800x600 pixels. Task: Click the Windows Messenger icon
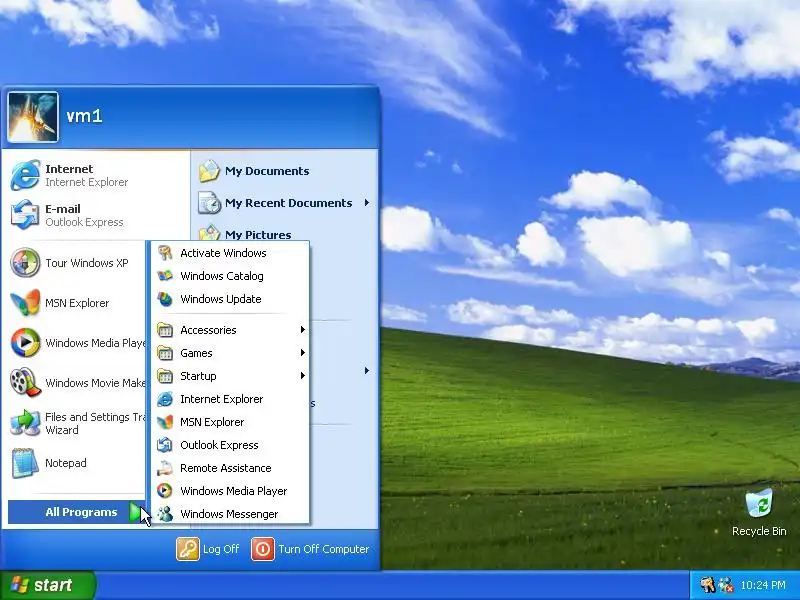164,514
